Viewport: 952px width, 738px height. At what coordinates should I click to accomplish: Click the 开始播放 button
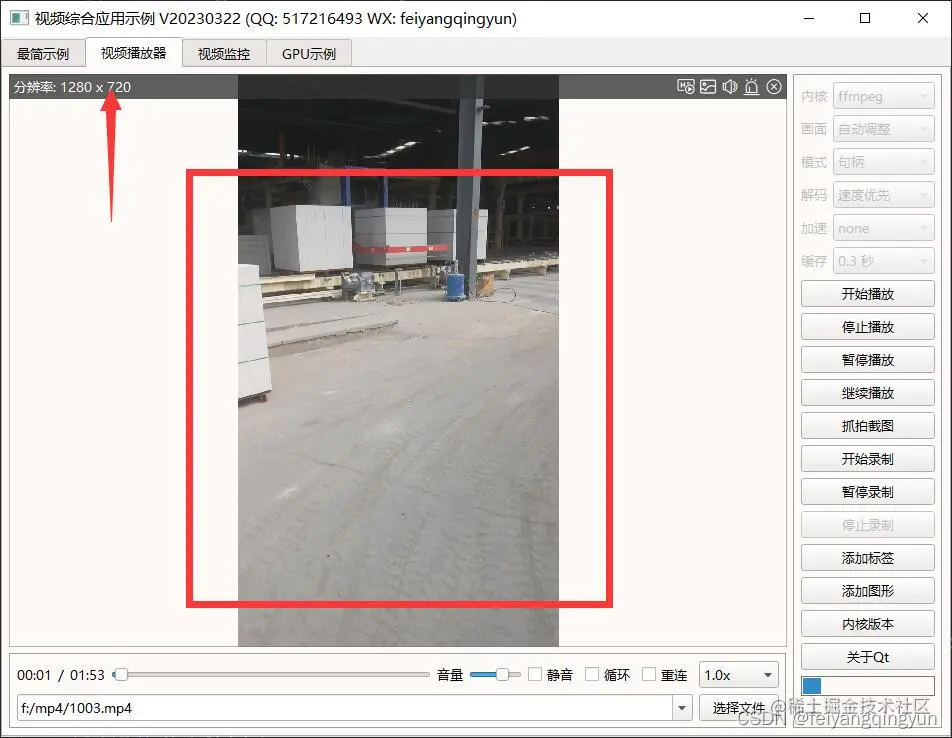(x=868, y=294)
